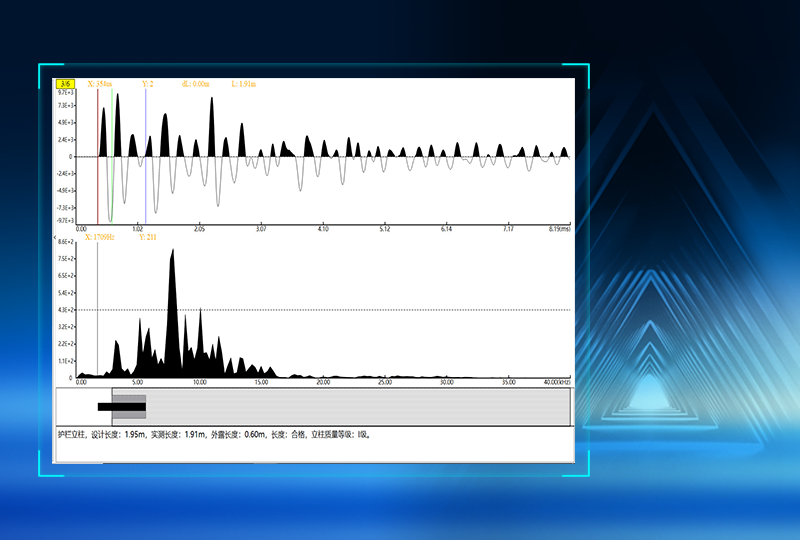Click the dL: 0.00m readout

coord(195,84)
